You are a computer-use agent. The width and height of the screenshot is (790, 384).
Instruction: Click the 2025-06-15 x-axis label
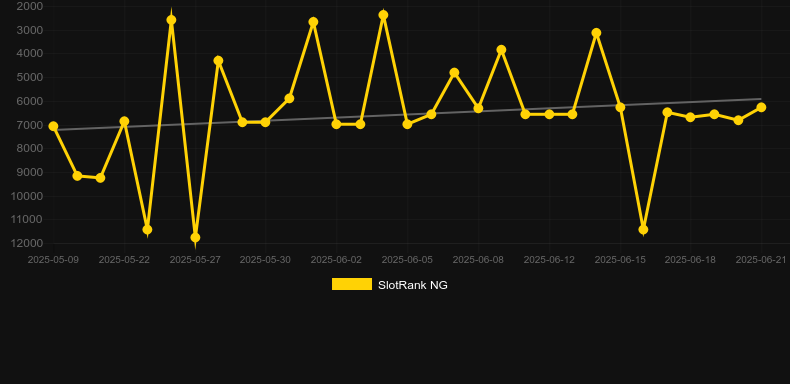[x=620, y=260]
